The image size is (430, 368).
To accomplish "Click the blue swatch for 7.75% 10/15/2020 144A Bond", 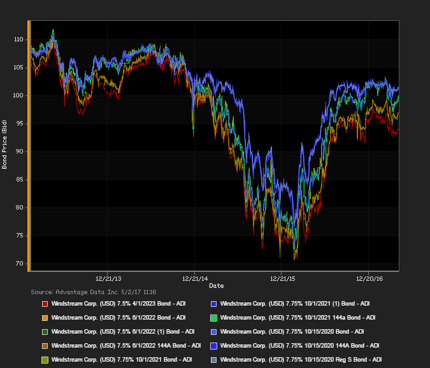I will coord(214,346).
